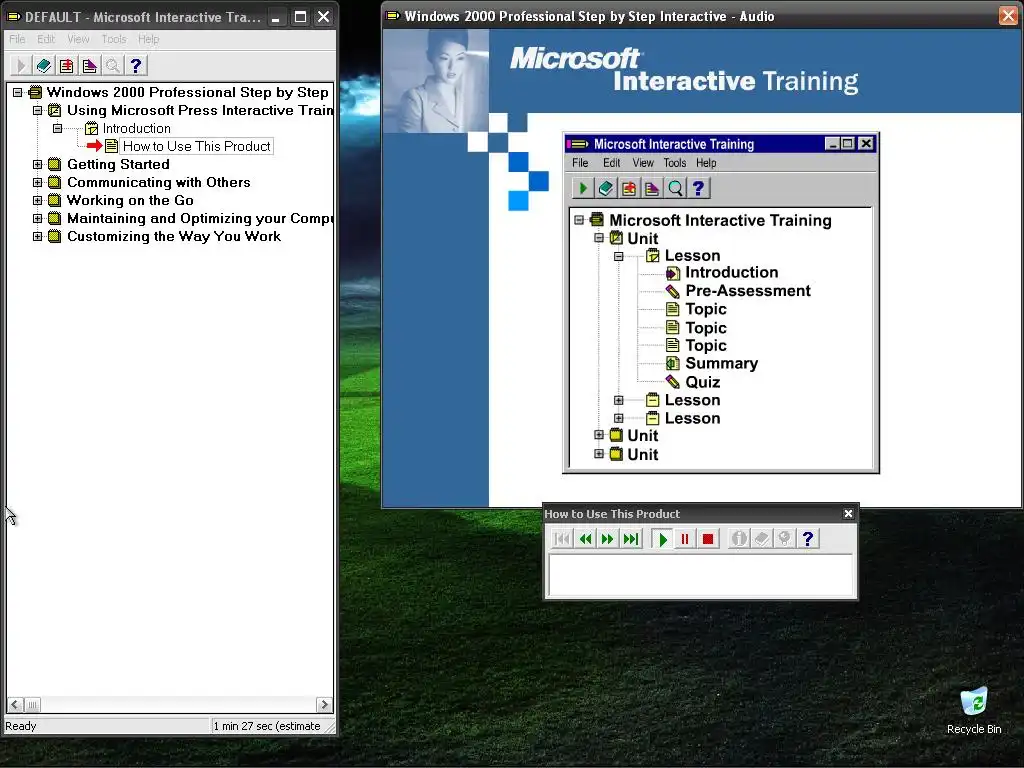Click Tools in the illustrated menu bar
1024x768 pixels.
pyautogui.click(x=675, y=163)
